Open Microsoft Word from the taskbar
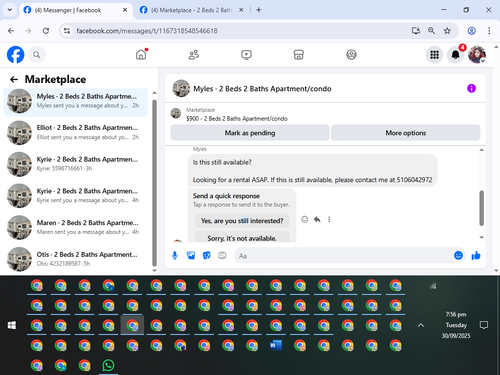 pos(276,345)
